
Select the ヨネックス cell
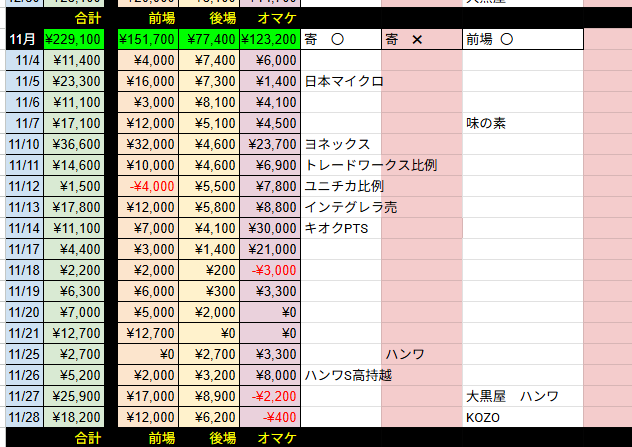click(x=340, y=144)
